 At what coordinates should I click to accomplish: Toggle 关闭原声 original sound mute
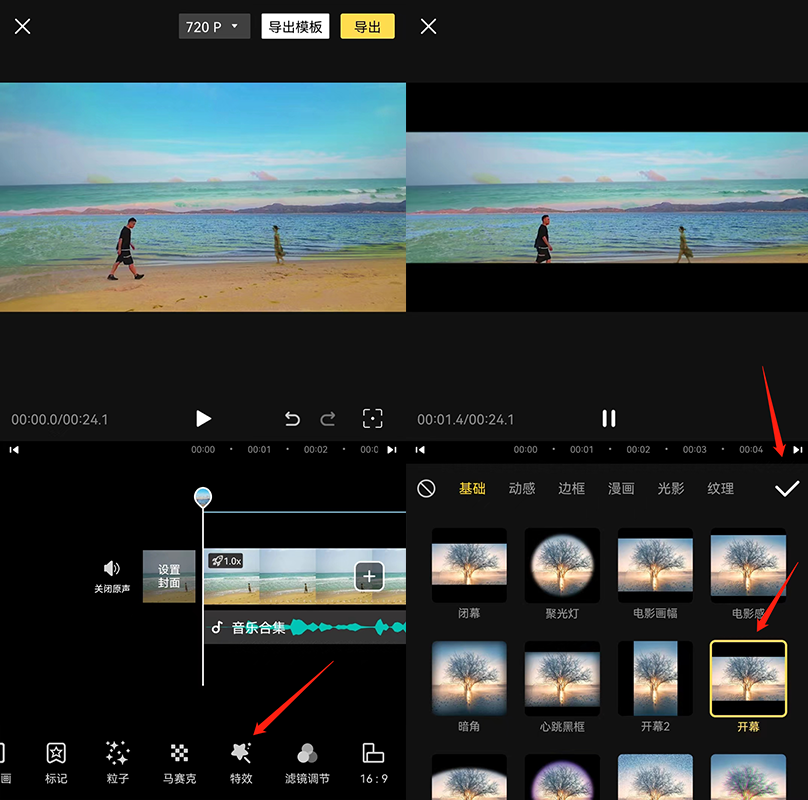coord(112,577)
